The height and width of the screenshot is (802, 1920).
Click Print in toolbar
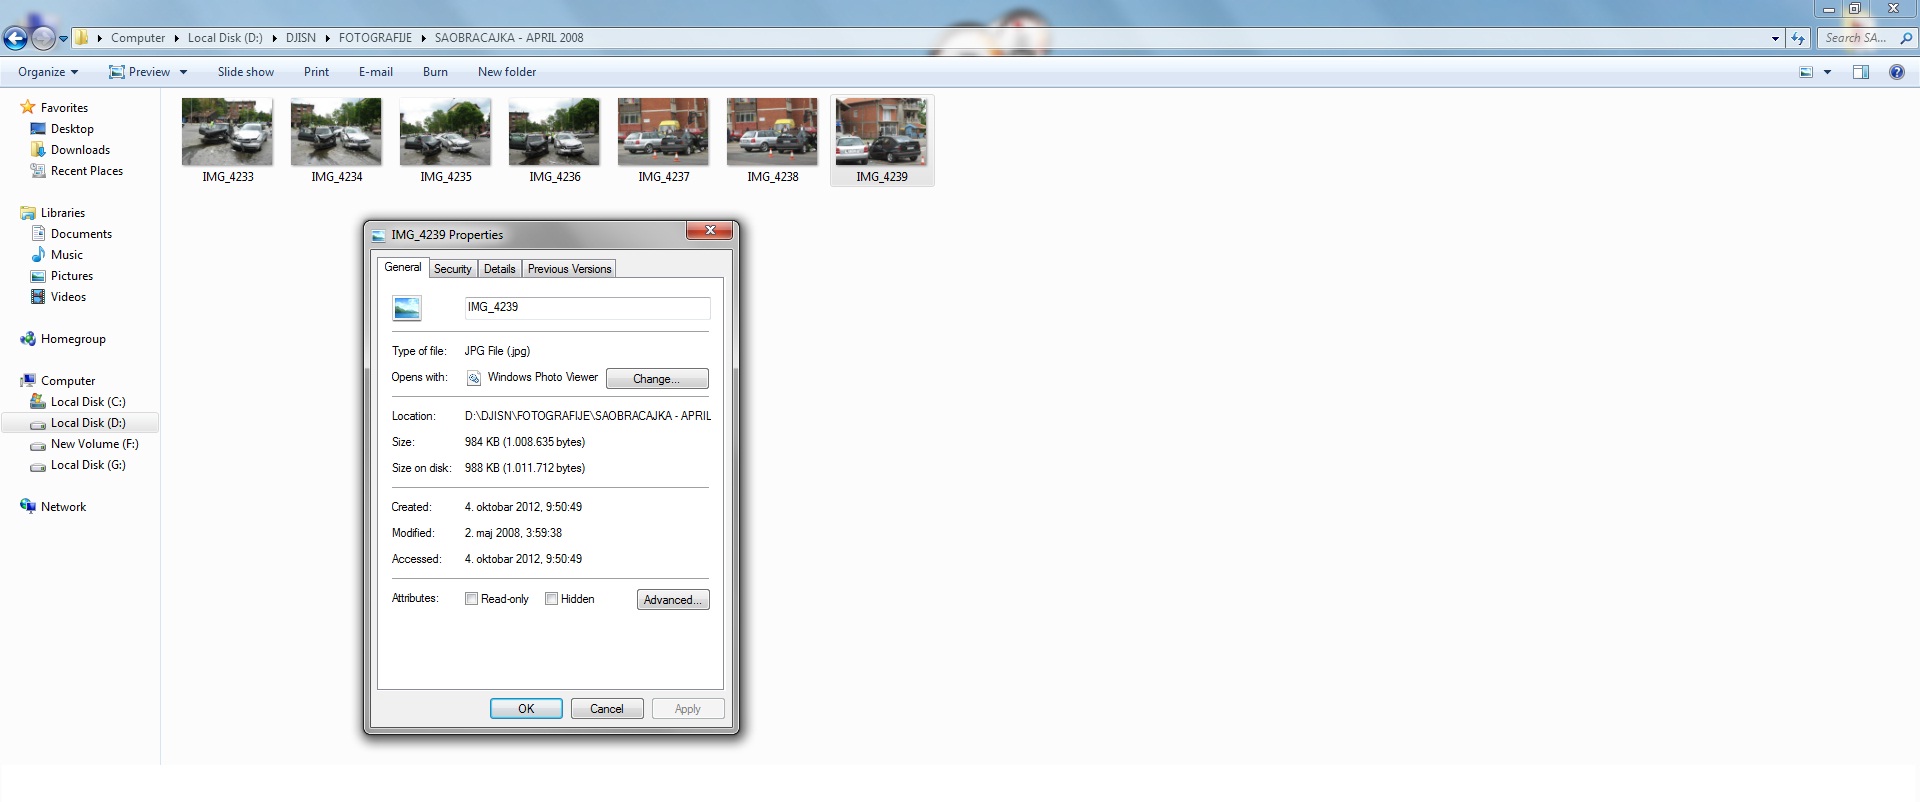(x=316, y=72)
